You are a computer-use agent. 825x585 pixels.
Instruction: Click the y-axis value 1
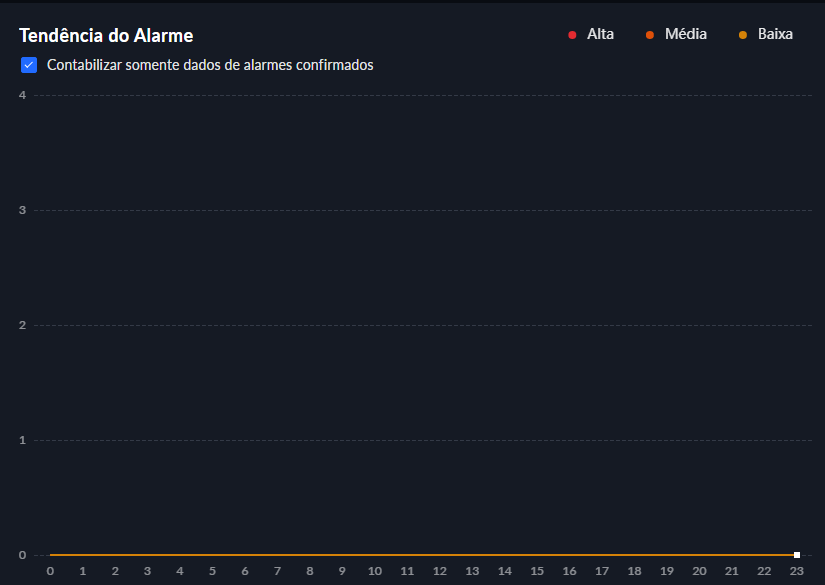point(22,440)
